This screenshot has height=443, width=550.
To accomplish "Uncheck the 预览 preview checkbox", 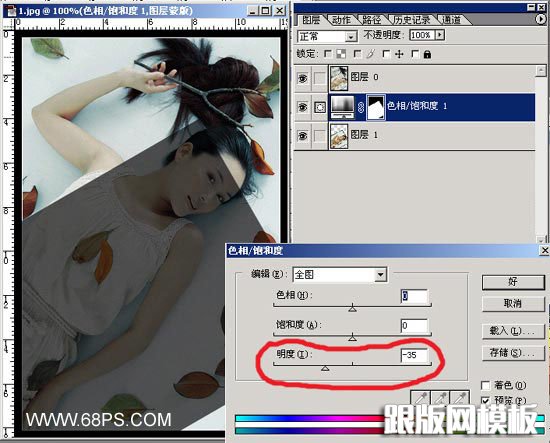I will pos(486,400).
